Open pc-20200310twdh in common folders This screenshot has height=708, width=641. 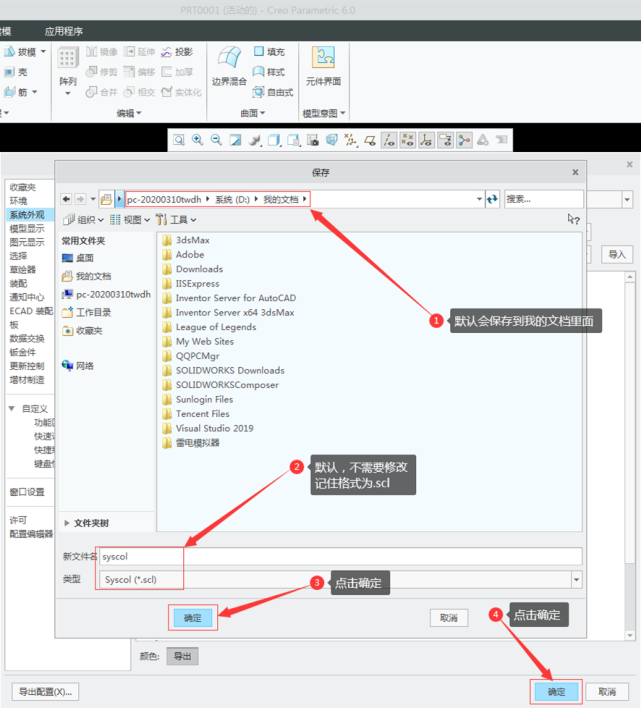click(106, 294)
